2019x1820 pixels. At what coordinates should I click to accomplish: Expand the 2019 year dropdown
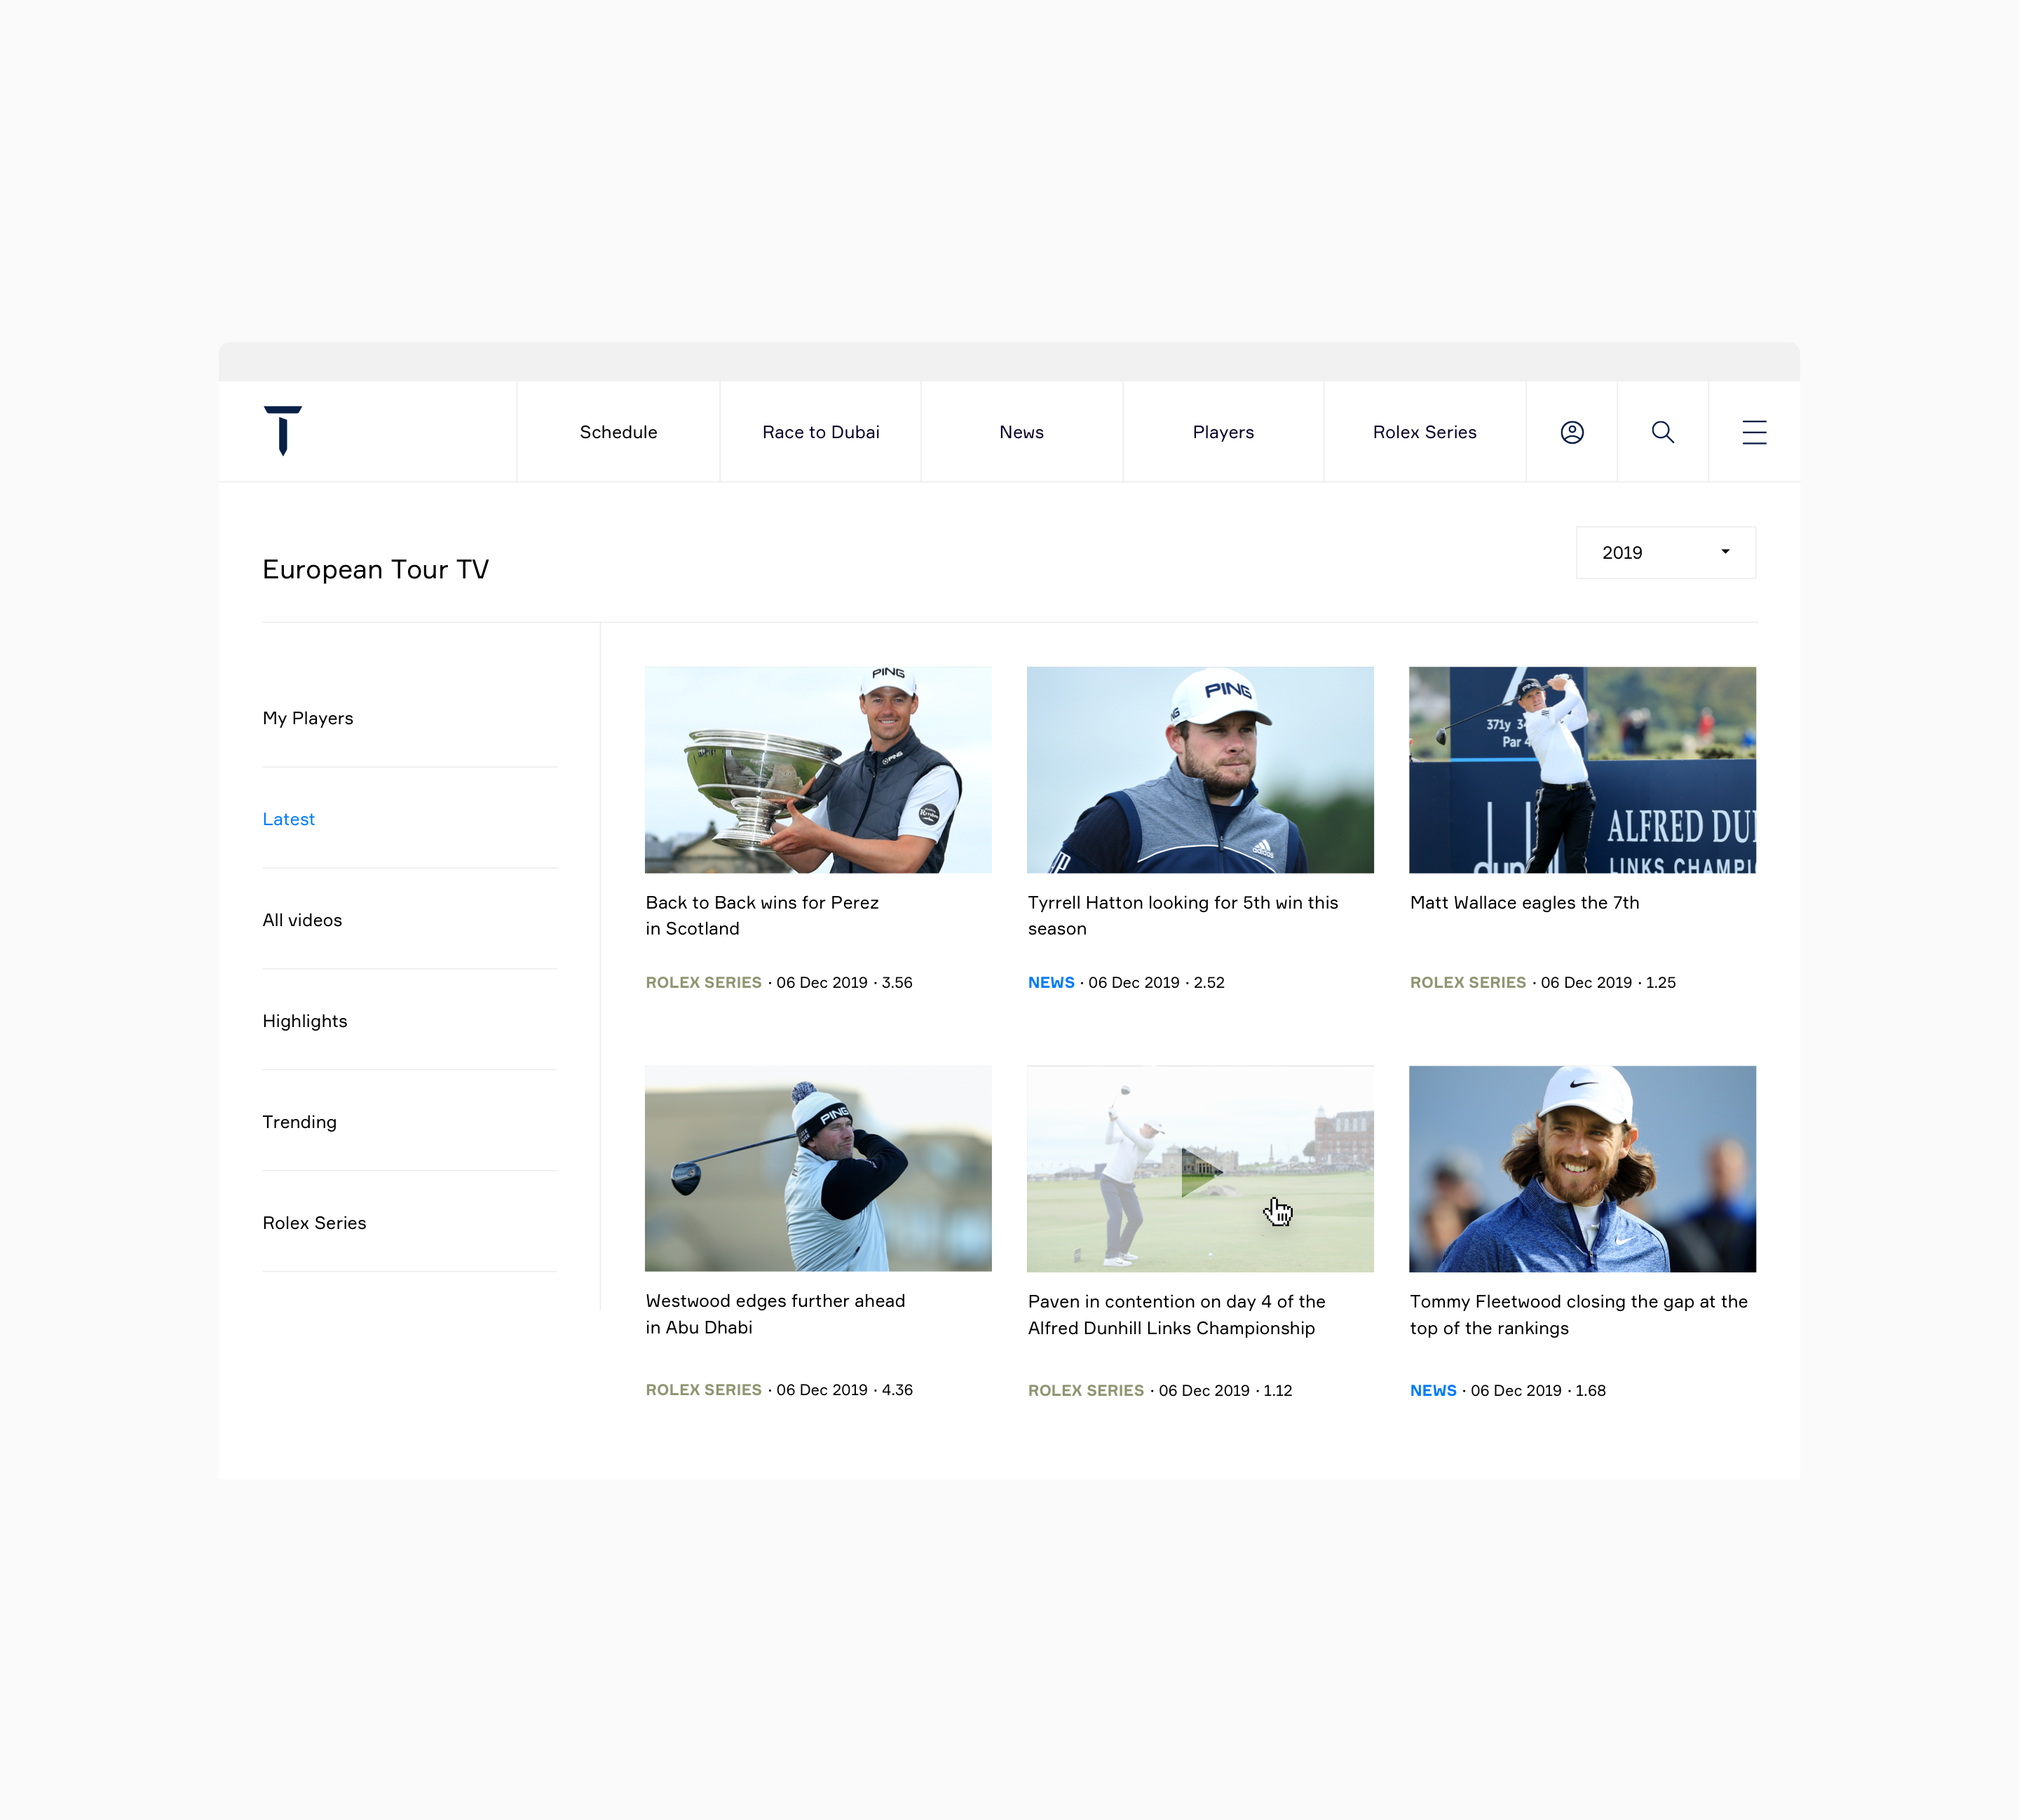tap(1665, 553)
